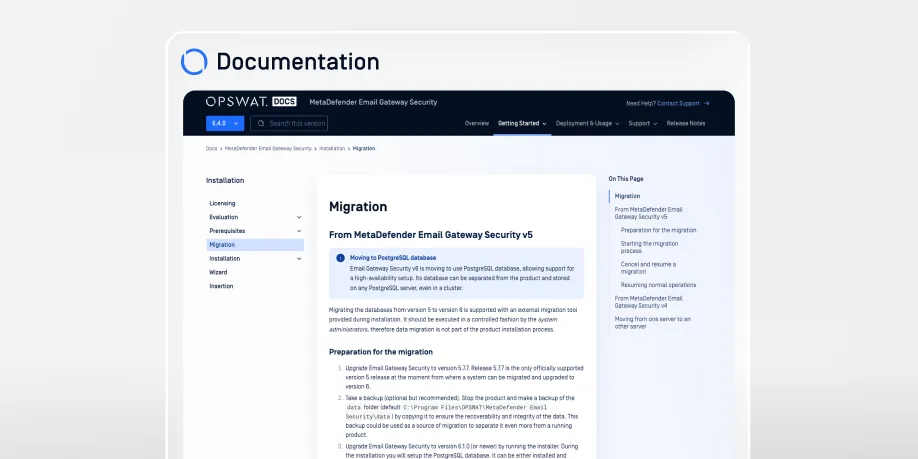Click the Docs breadcrumb link
The width and height of the screenshot is (918, 459).
[x=211, y=149]
